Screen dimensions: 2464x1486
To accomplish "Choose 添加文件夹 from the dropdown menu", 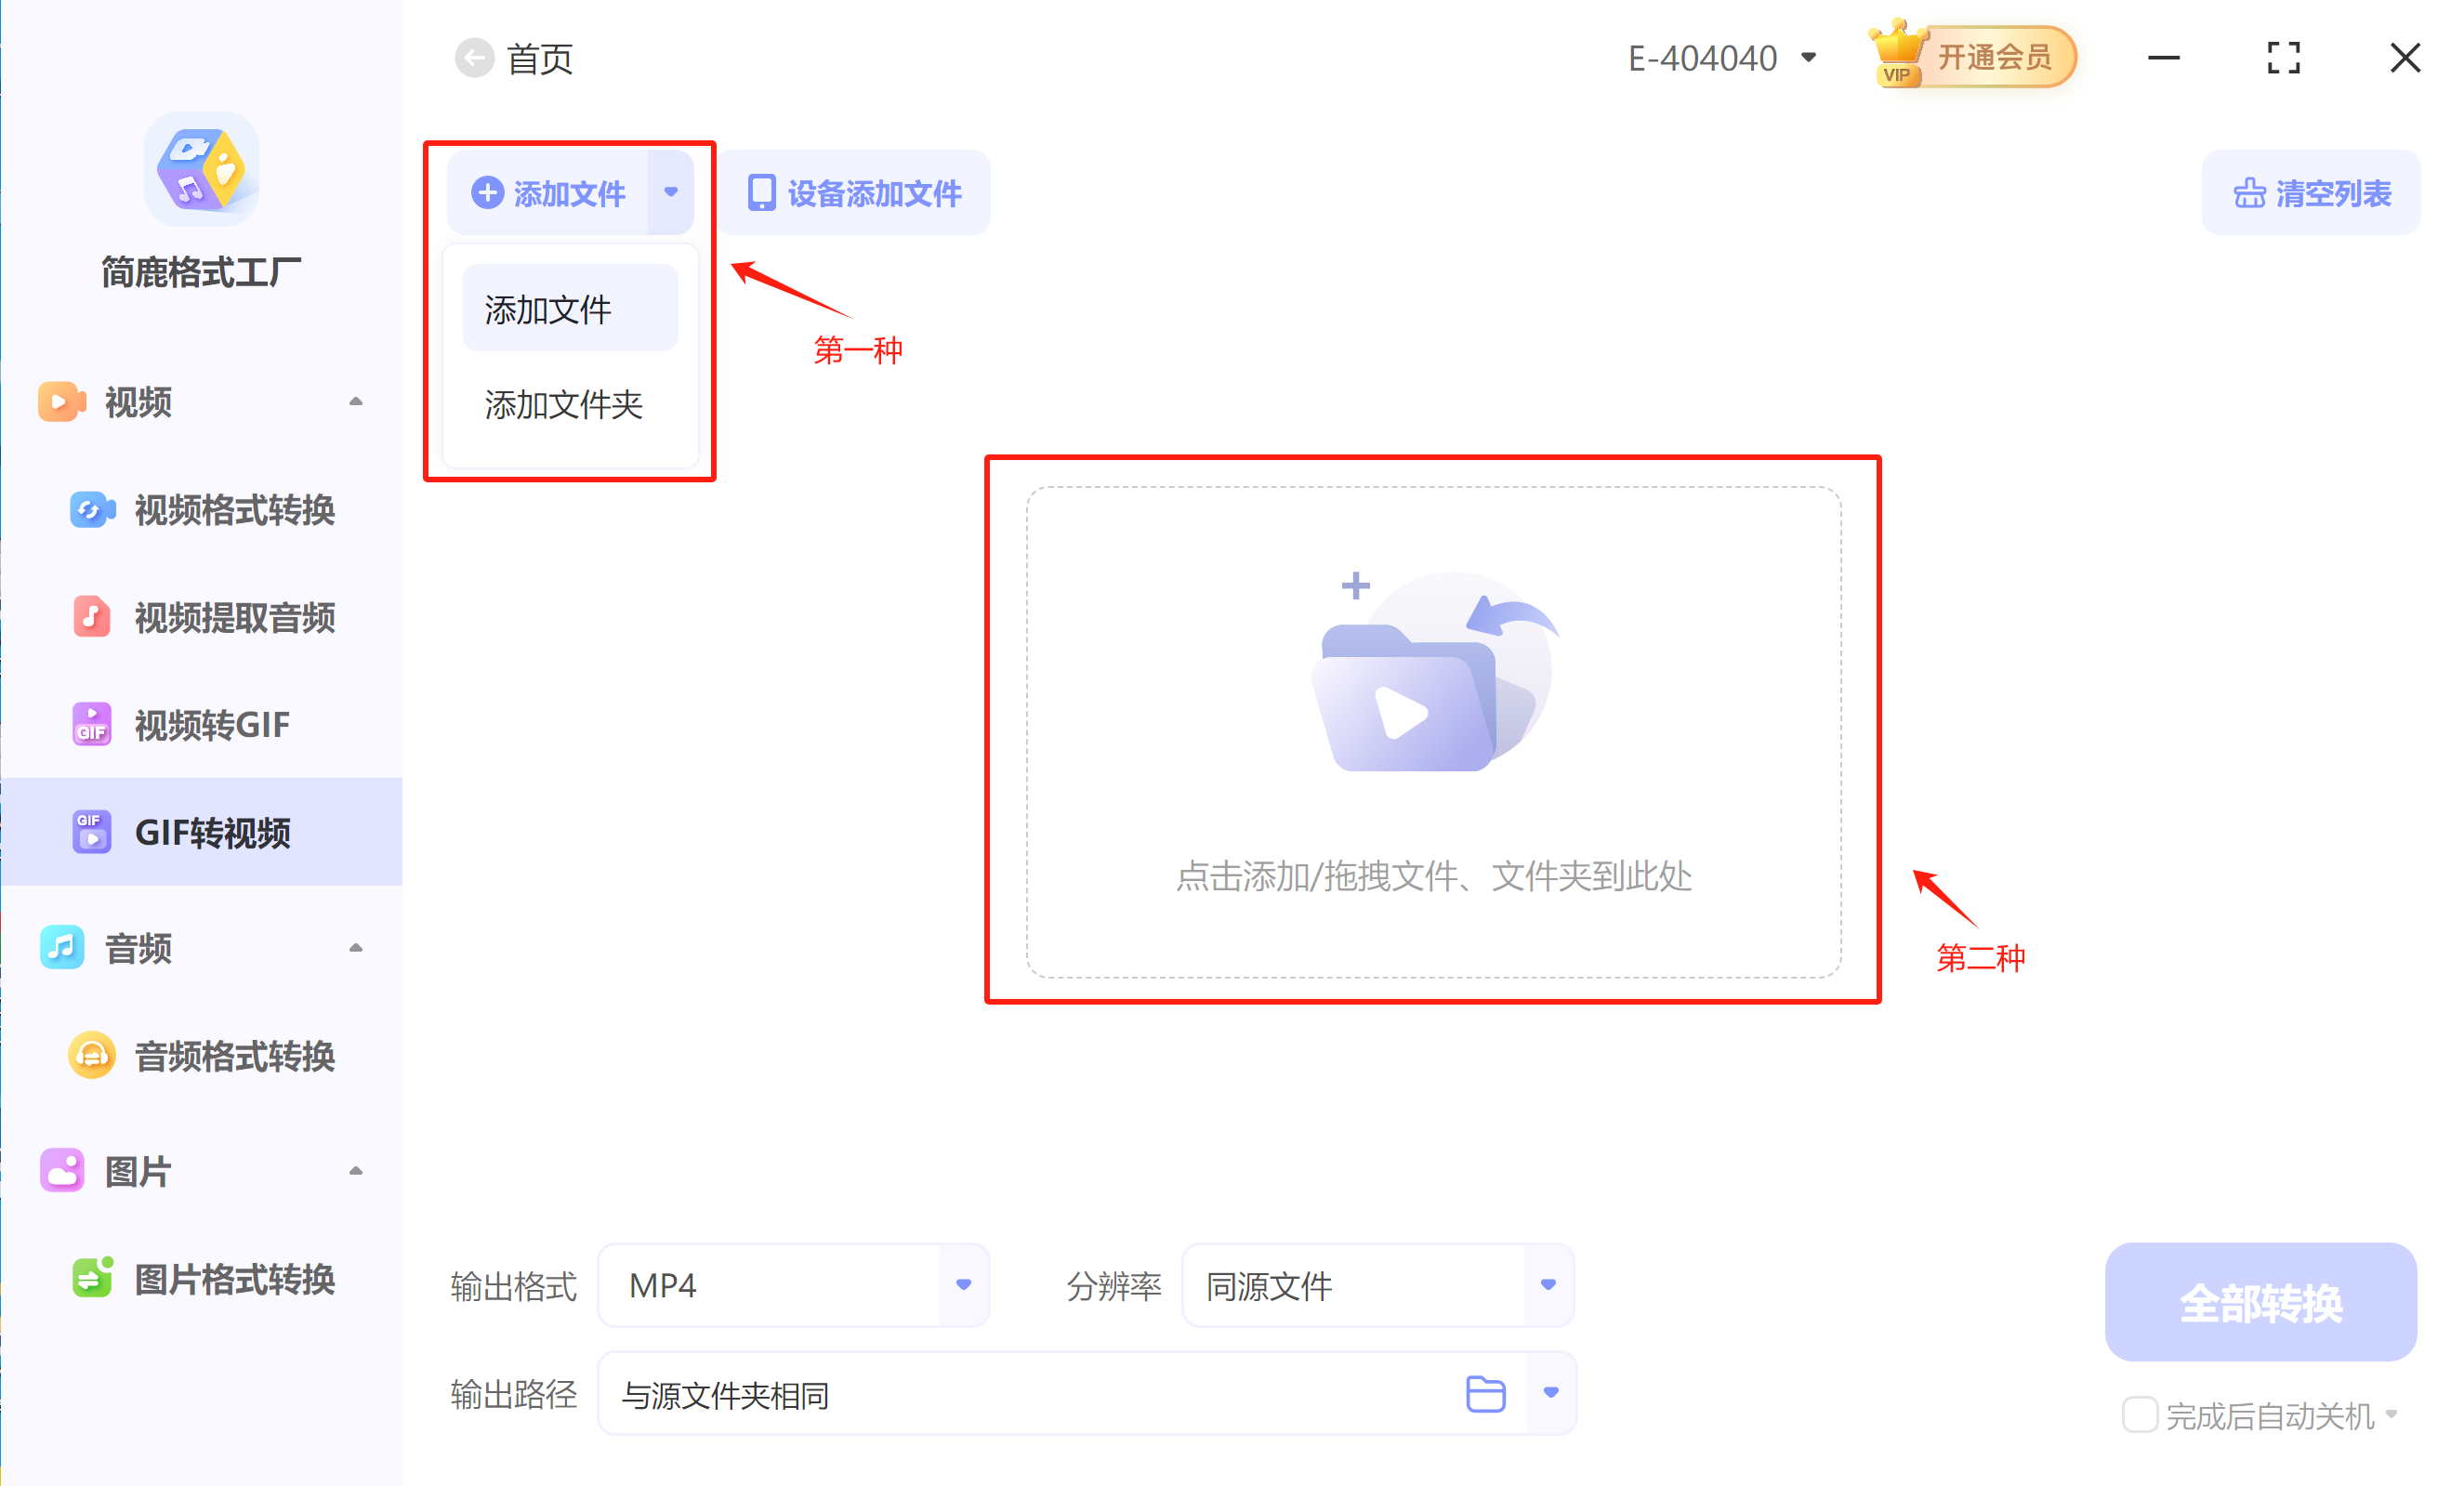I will coord(563,405).
